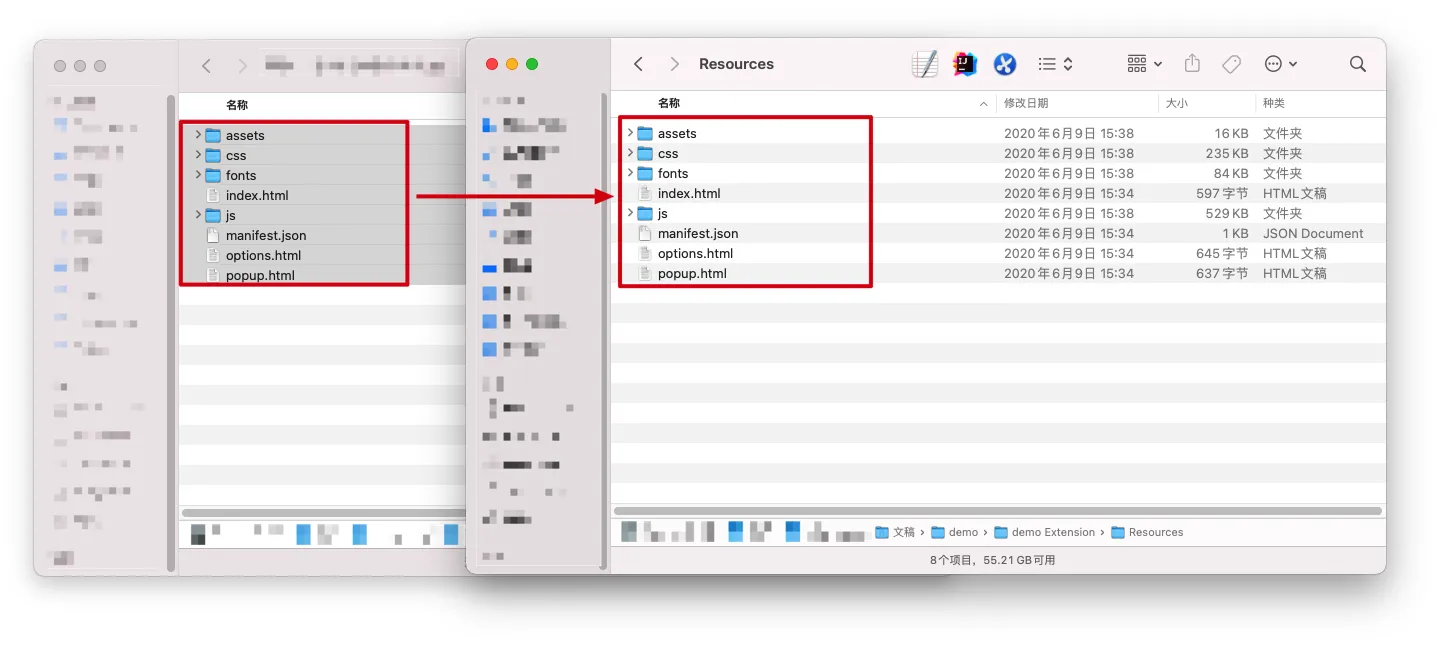Expand the css folder in Resources window
Viewport: 1442px width, 648px height.
click(630, 153)
